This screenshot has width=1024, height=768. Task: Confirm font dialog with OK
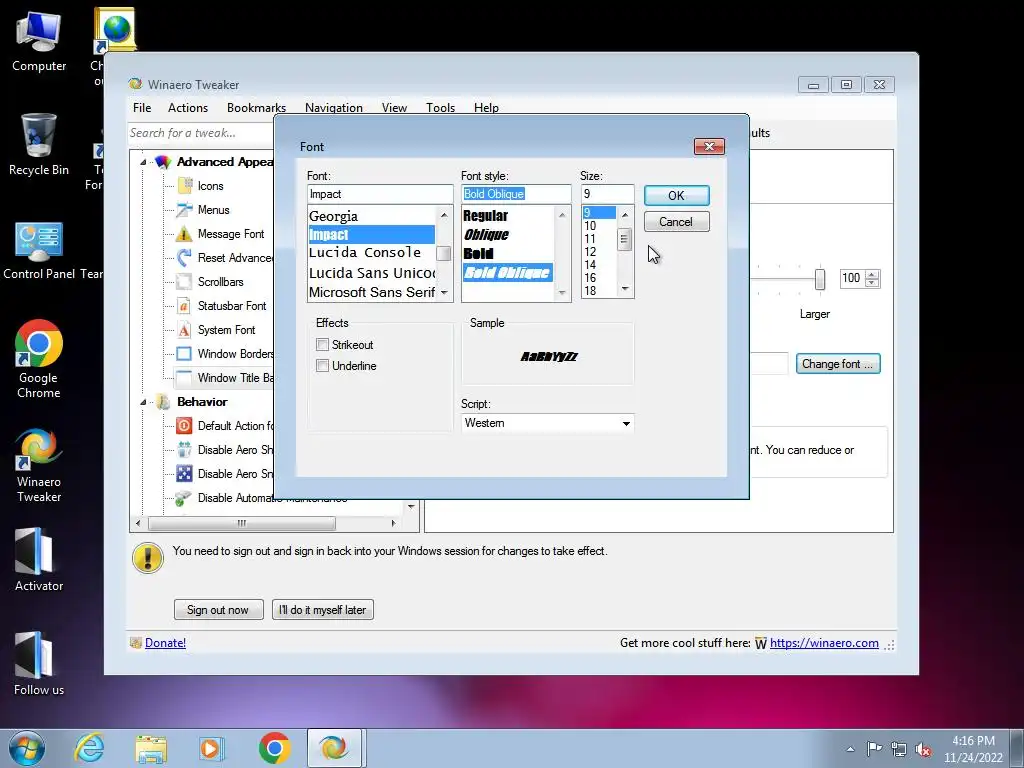click(677, 195)
